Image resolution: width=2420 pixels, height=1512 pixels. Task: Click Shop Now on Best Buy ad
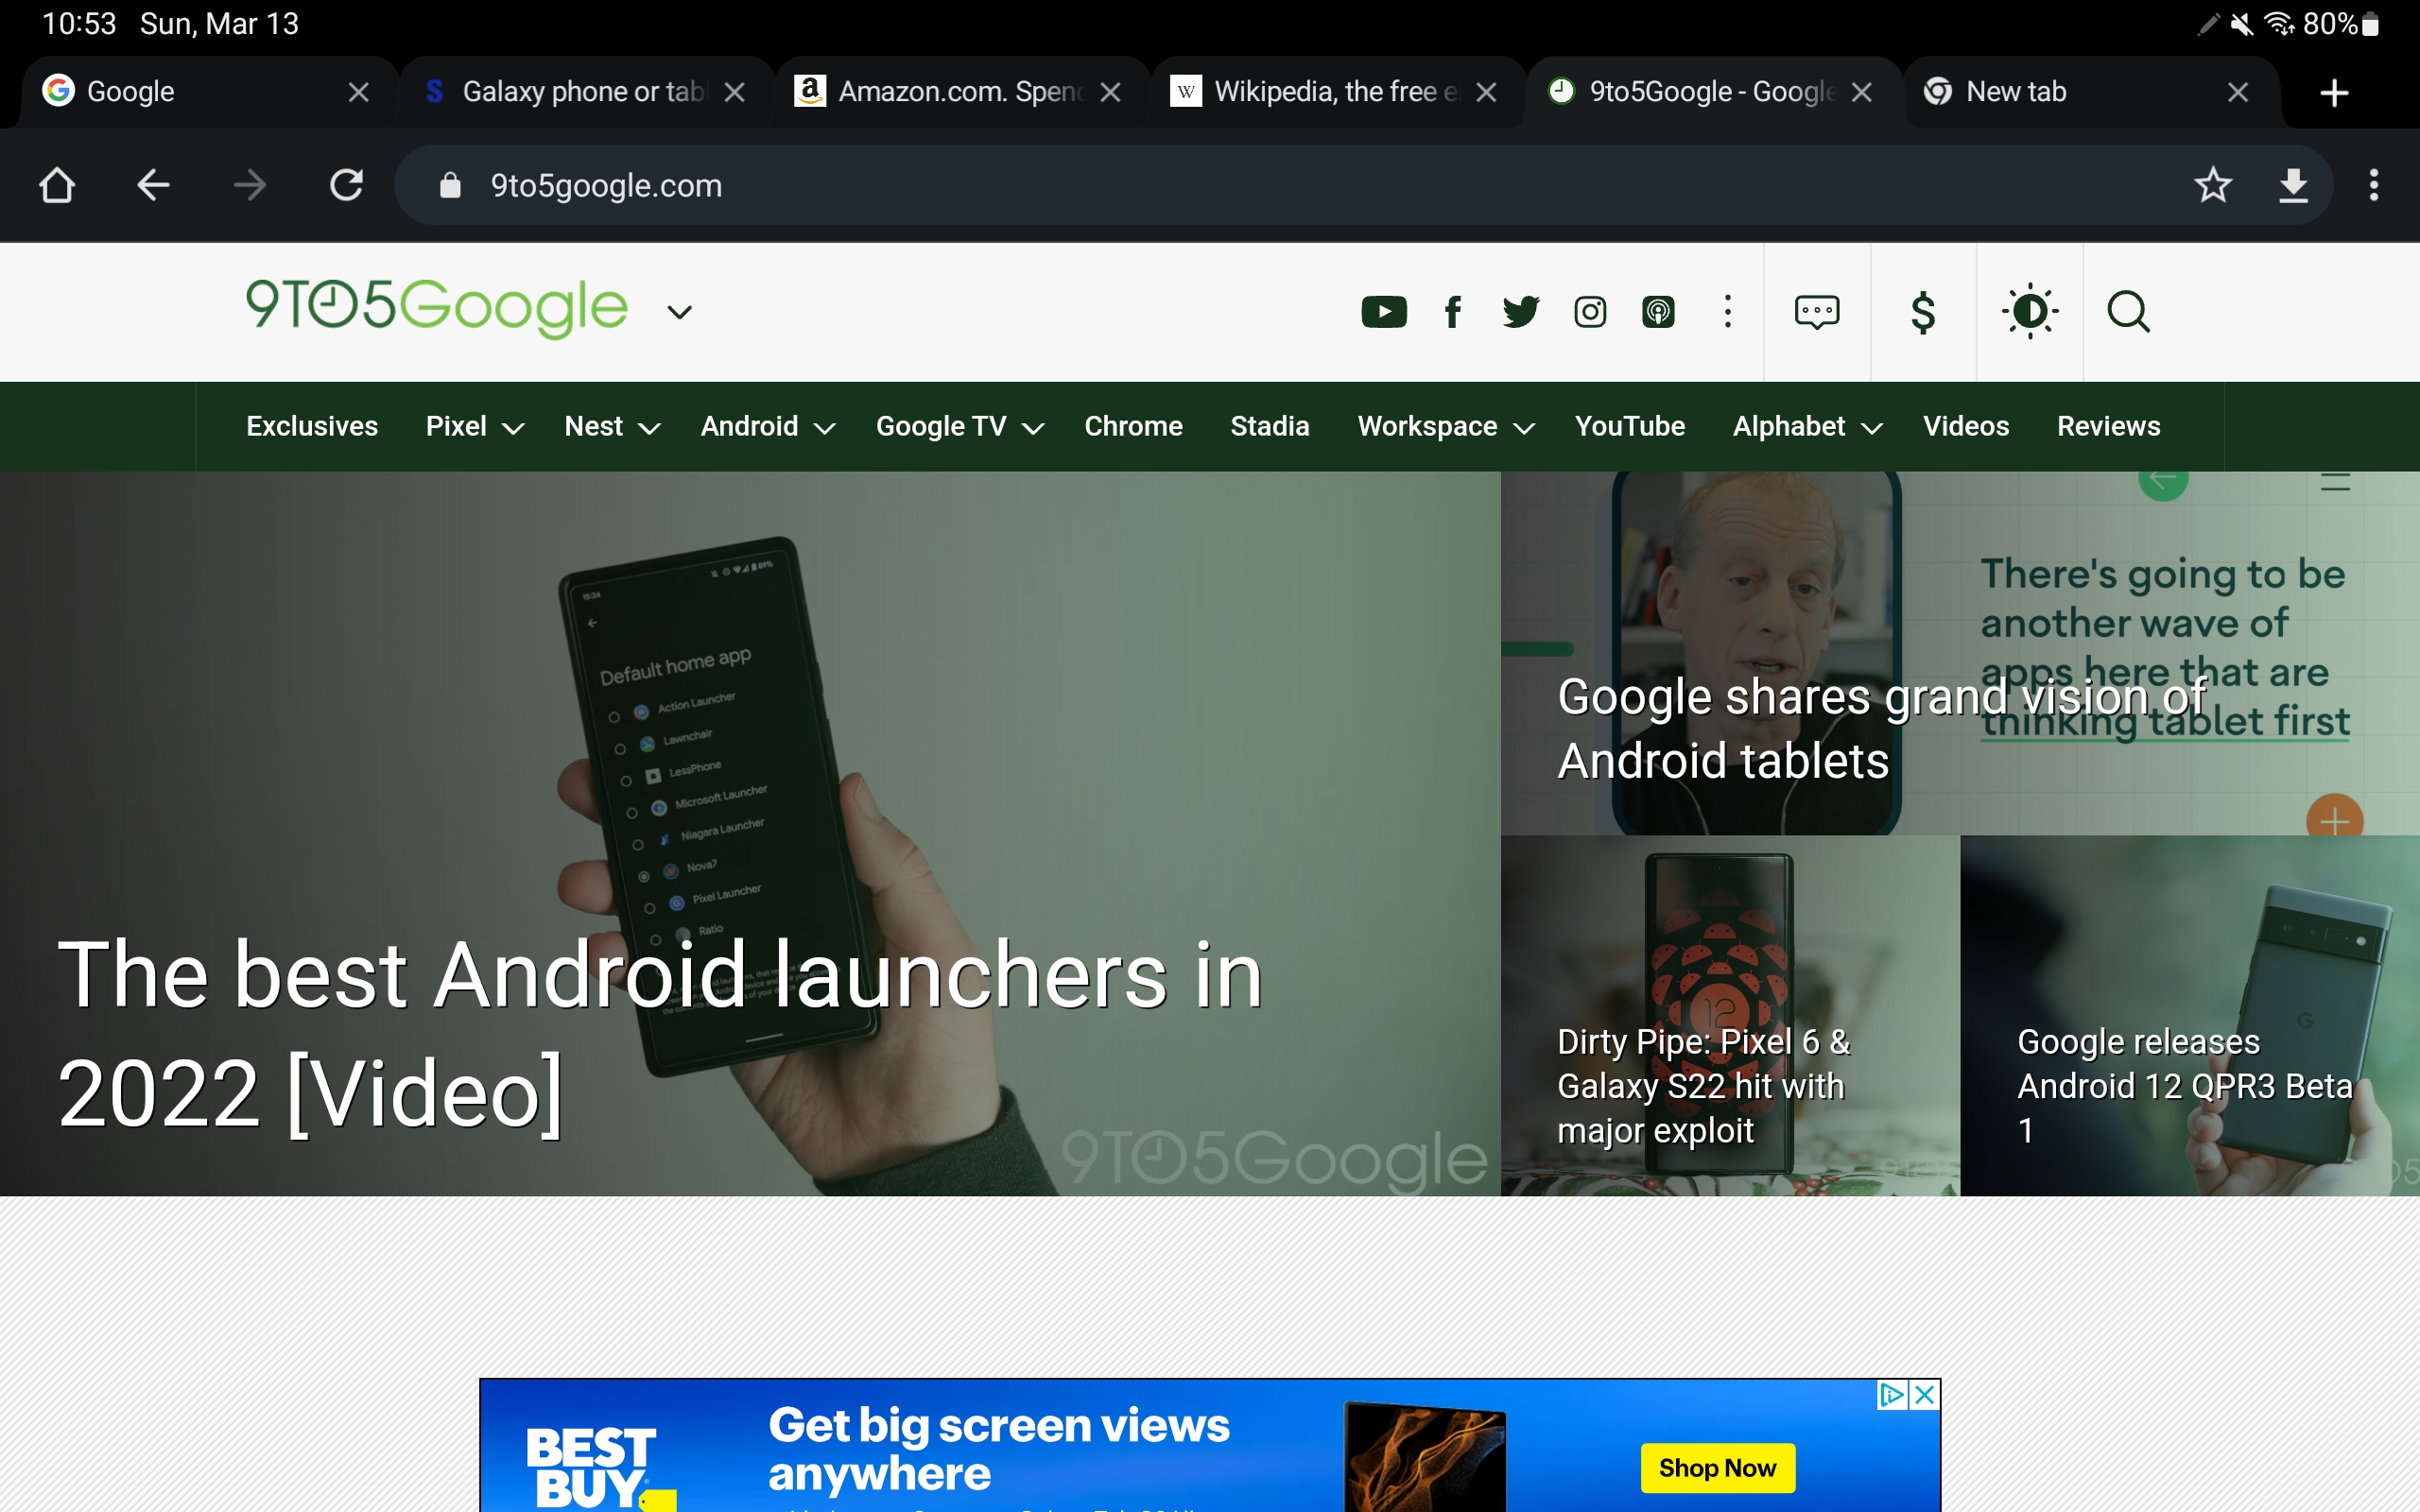point(1717,1467)
